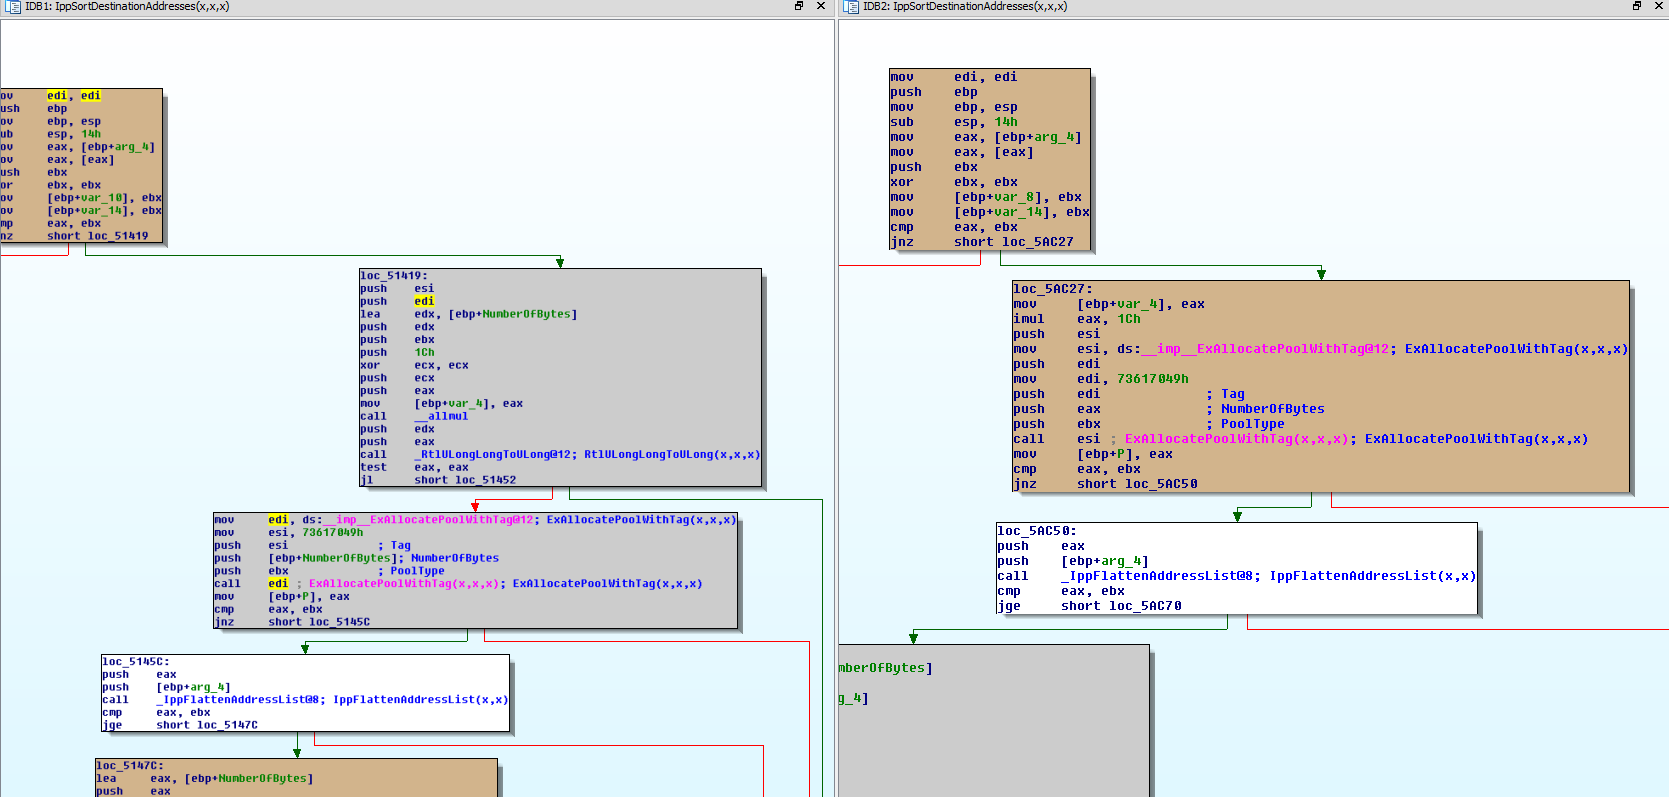The height and width of the screenshot is (797, 1669).
Task: Click jnz short loc_51419 jump
Action: (x=74, y=237)
